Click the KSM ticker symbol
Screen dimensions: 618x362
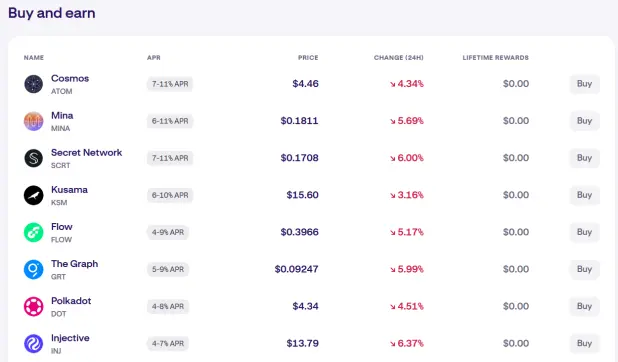59,203
